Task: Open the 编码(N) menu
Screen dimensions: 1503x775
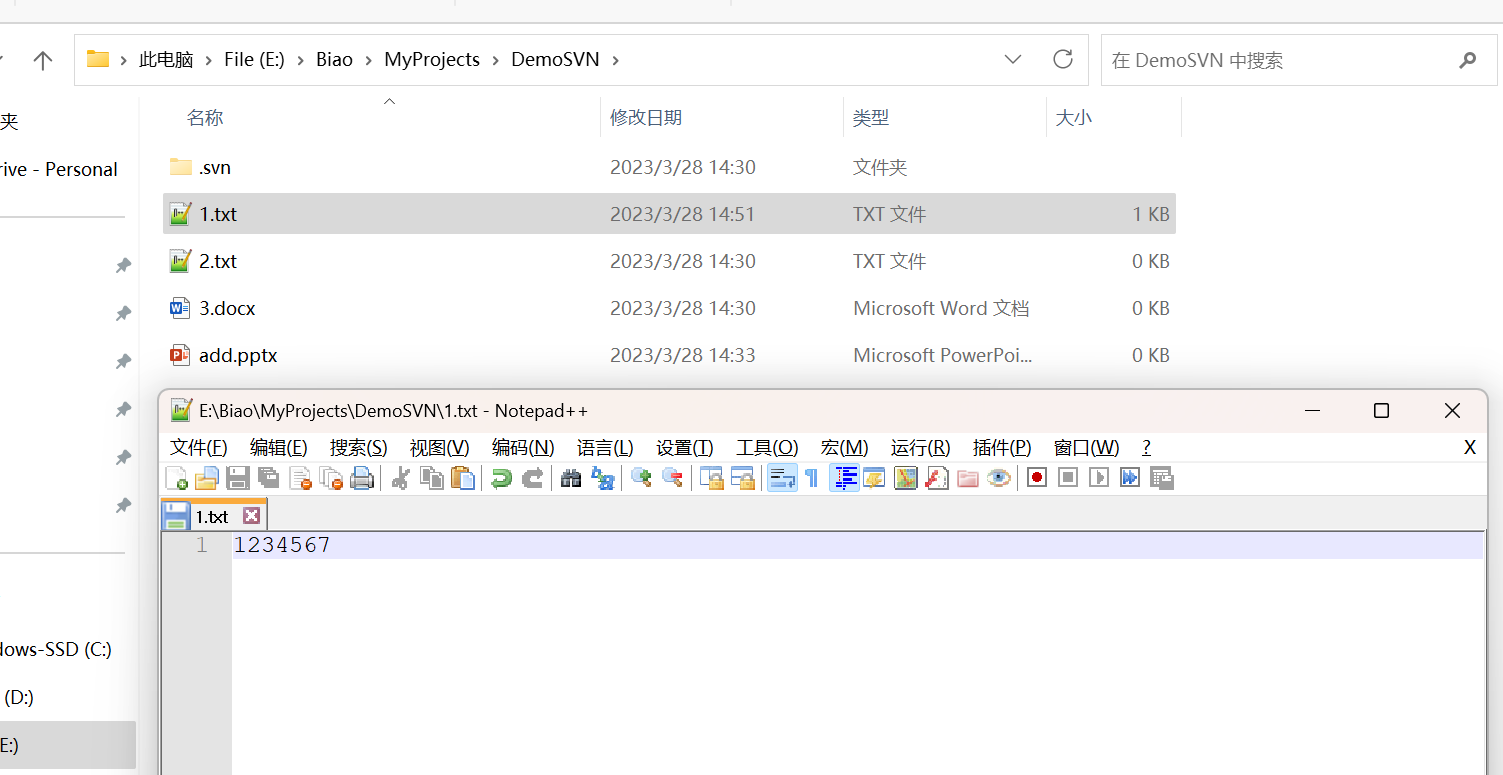Action: tap(523, 447)
